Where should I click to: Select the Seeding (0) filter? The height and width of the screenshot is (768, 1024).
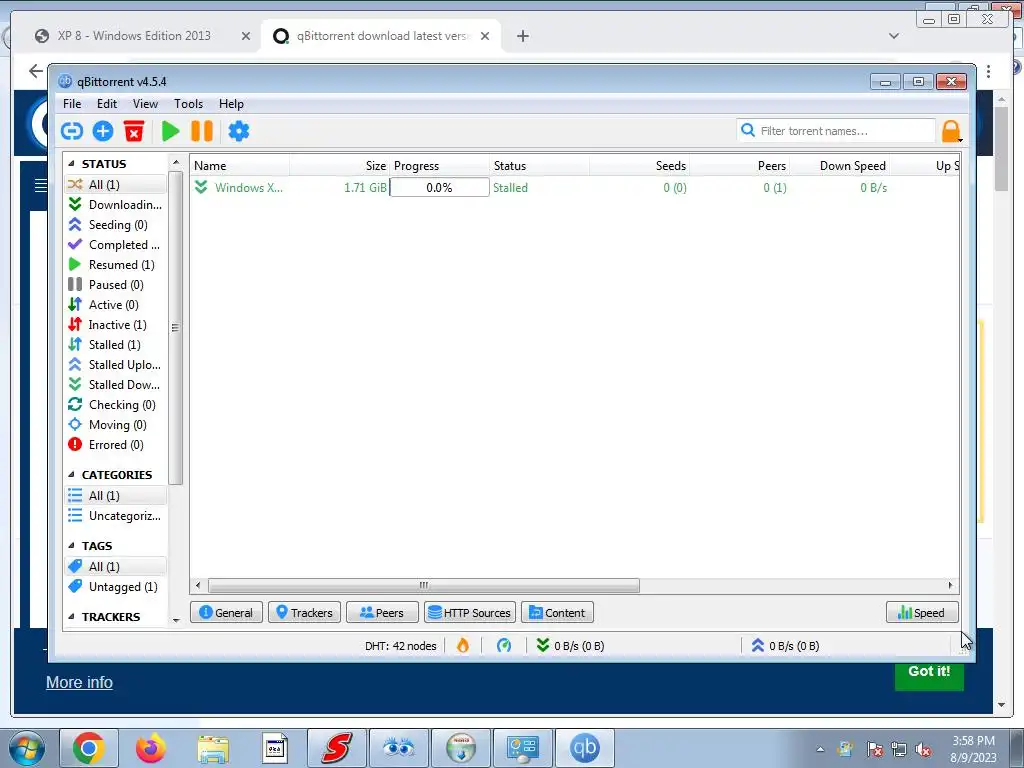[x=116, y=225]
